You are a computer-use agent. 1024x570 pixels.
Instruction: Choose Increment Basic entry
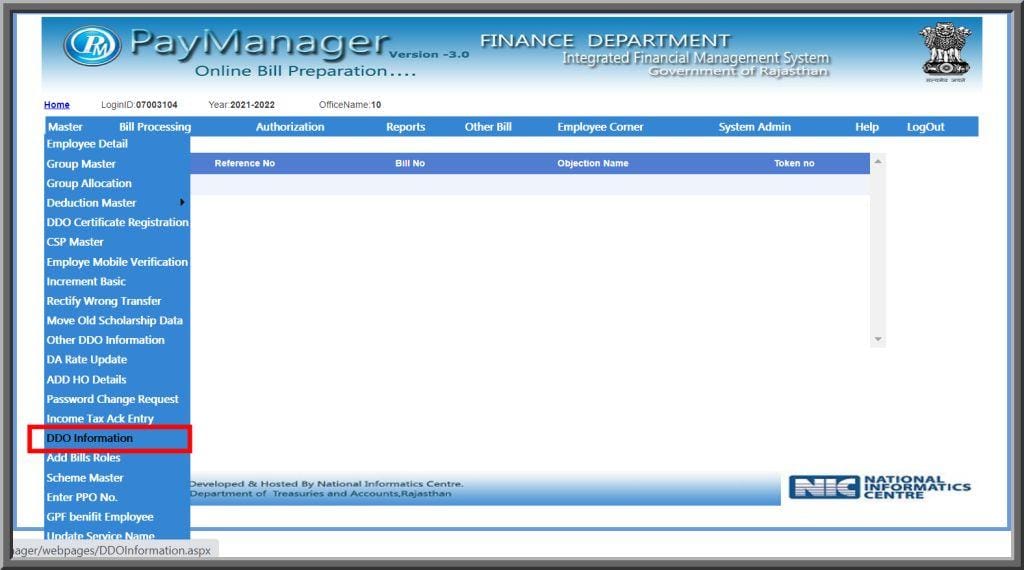(86, 281)
